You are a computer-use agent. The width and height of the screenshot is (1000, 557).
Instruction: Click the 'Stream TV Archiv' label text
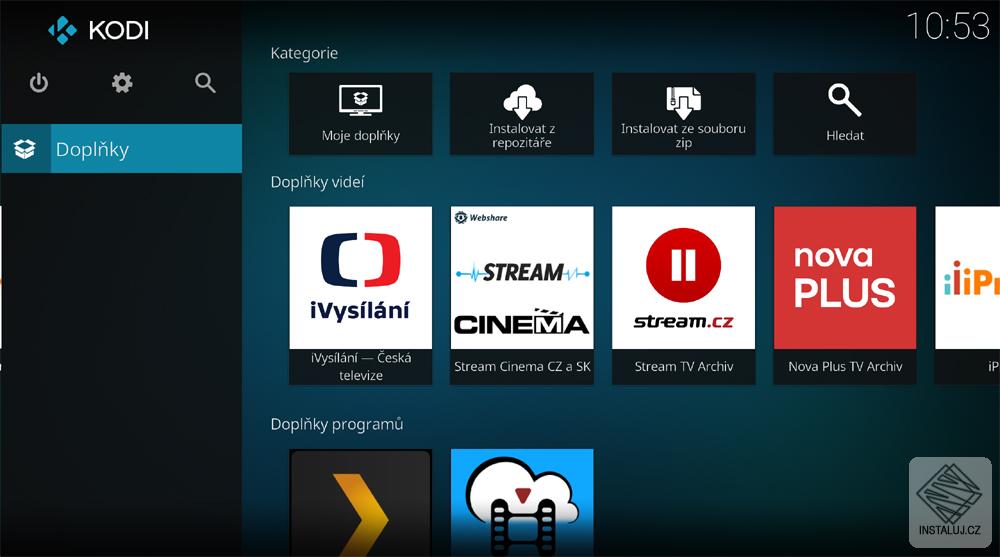pyautogui.click(x=684, y=366)
